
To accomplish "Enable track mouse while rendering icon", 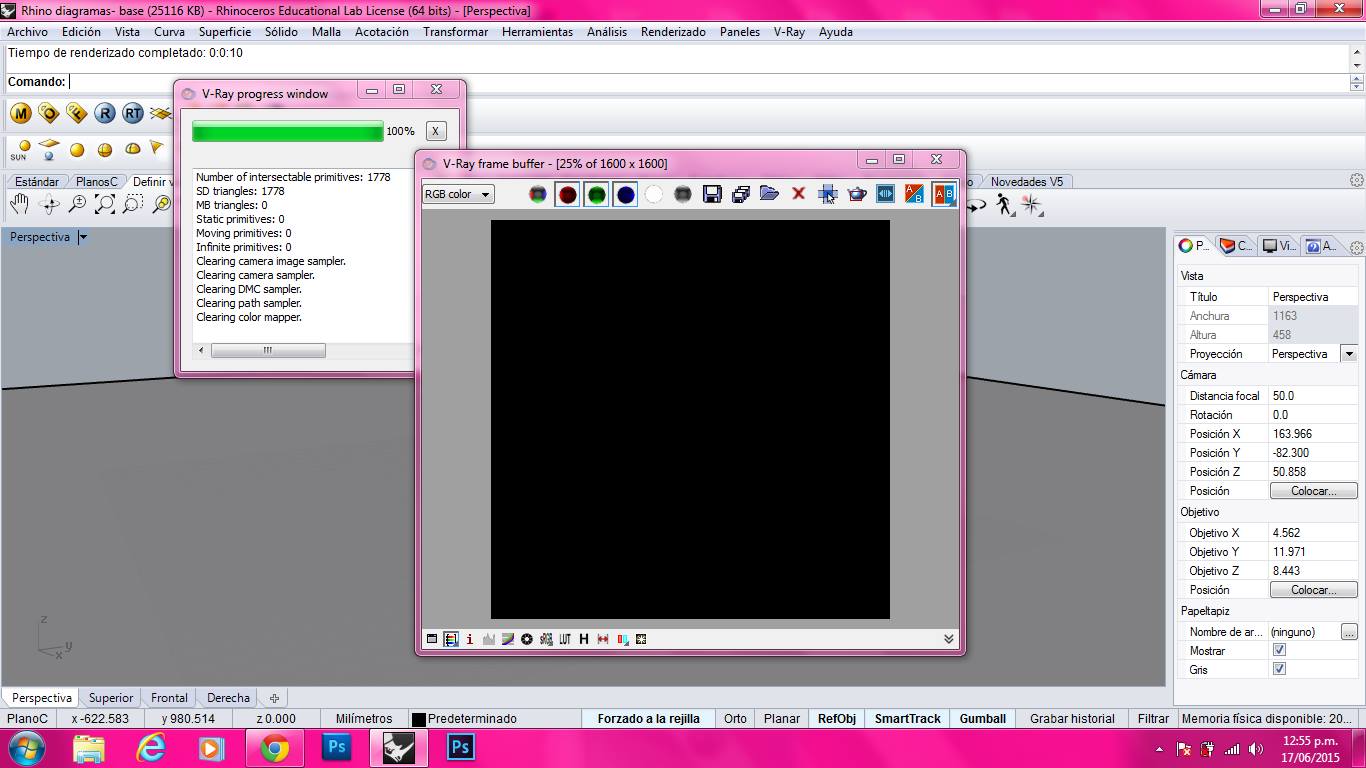I will 828,194.
